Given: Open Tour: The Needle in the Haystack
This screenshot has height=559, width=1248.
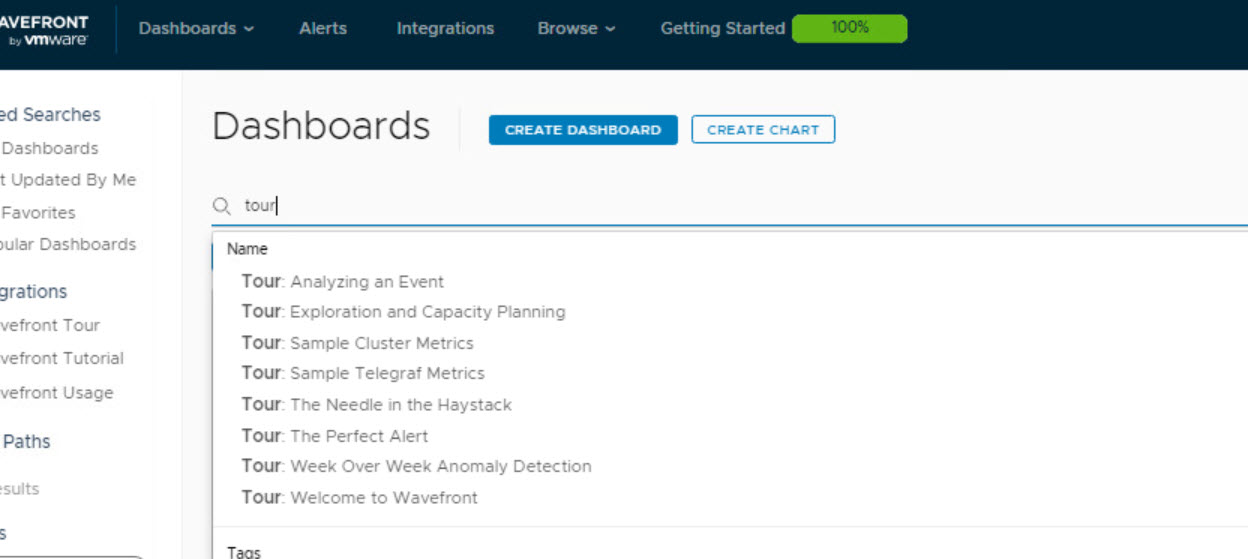Looking at the screenshot, I should 376,405.
